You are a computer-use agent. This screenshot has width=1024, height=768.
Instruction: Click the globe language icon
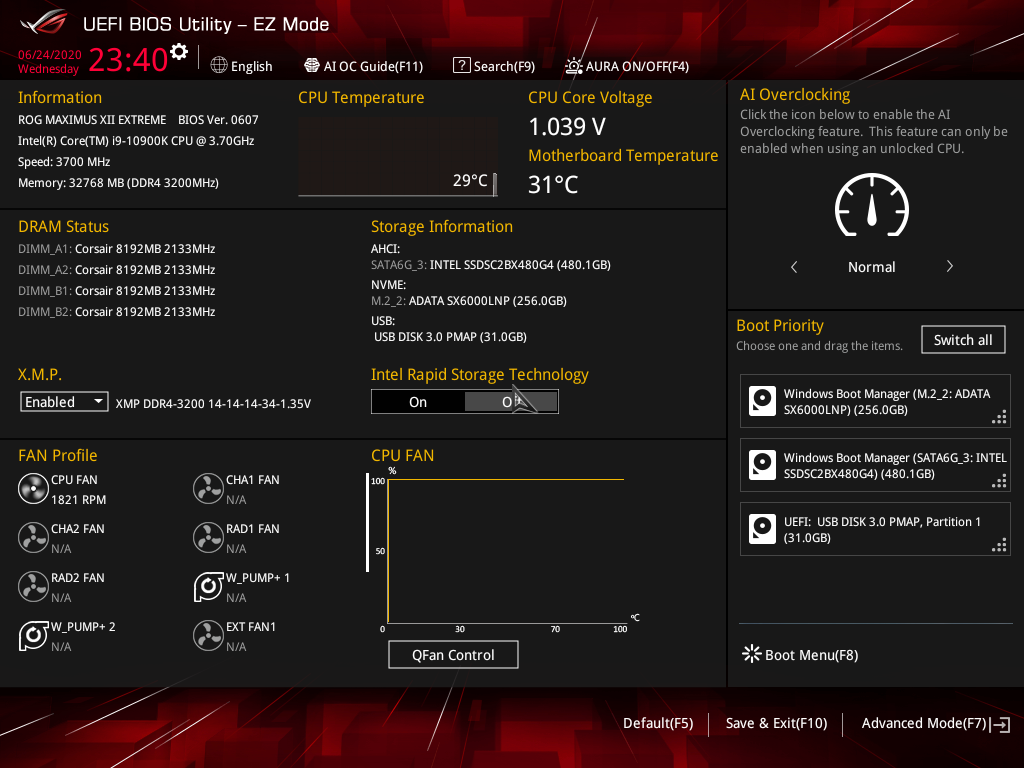(219, 65)
